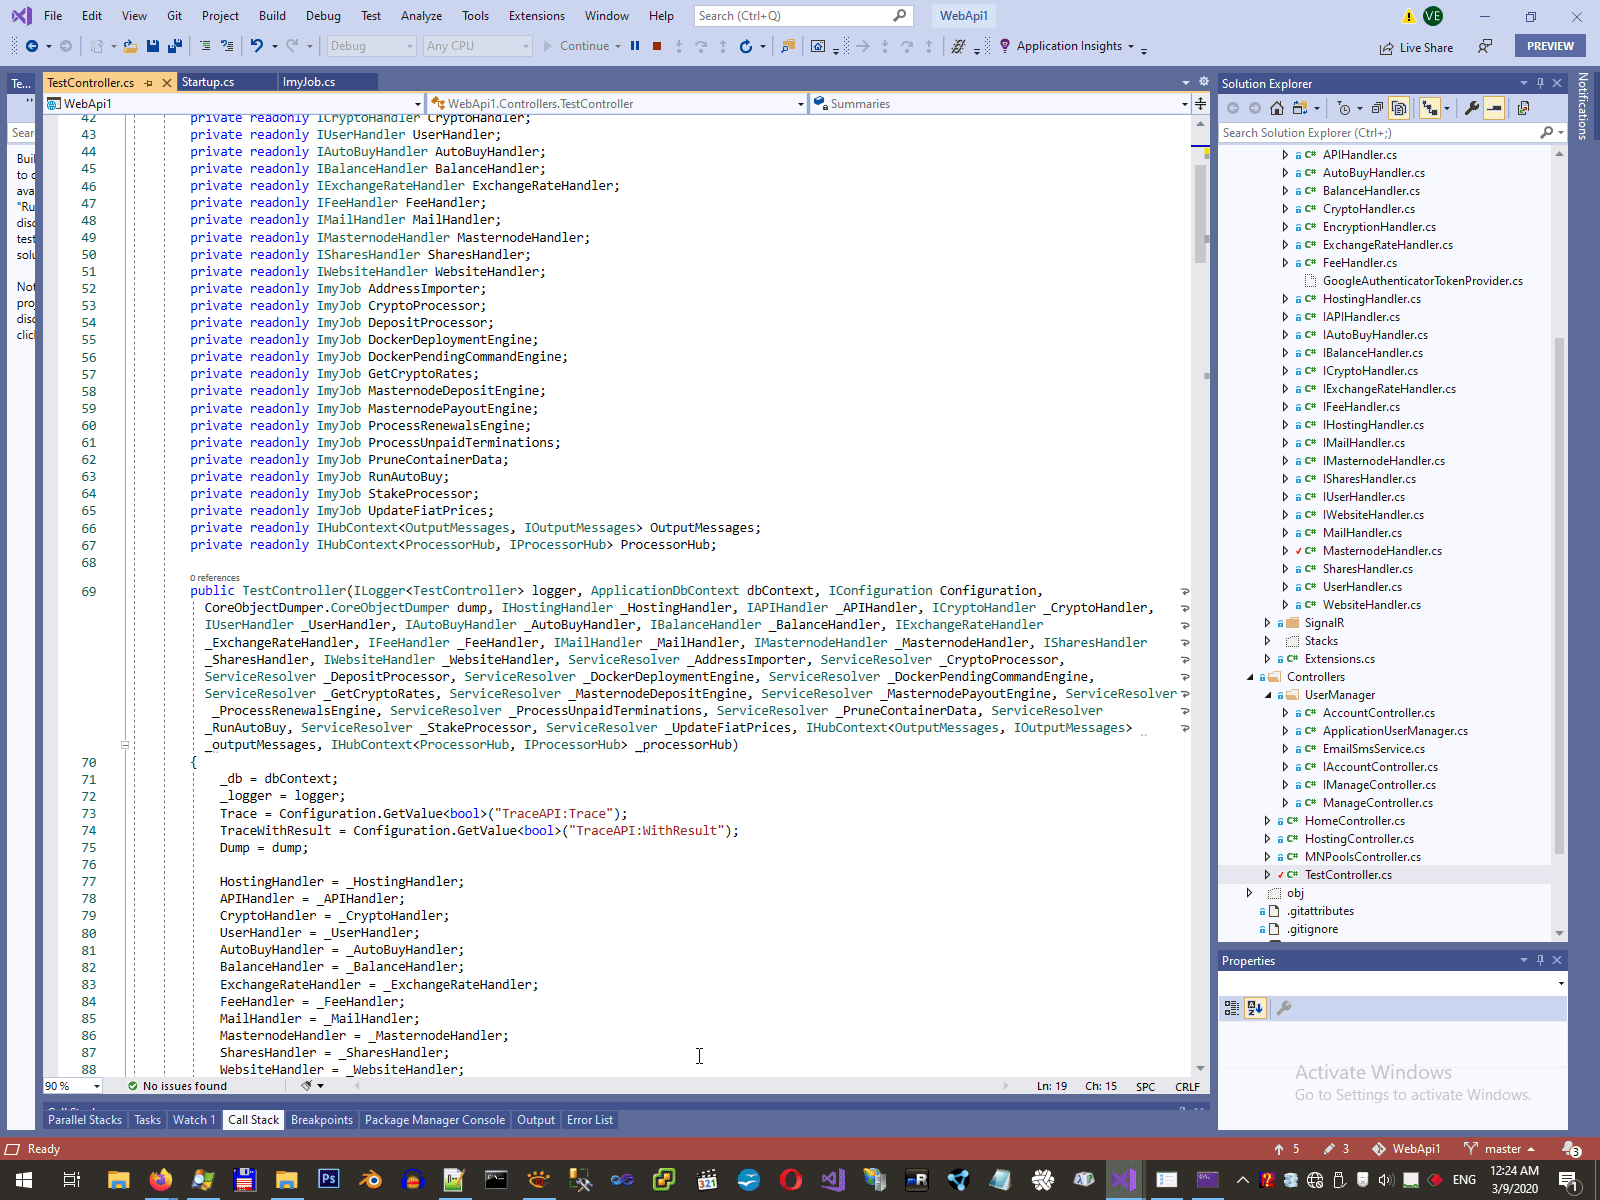
Task: Expand the SignalR folder node
Action: 1267,623
